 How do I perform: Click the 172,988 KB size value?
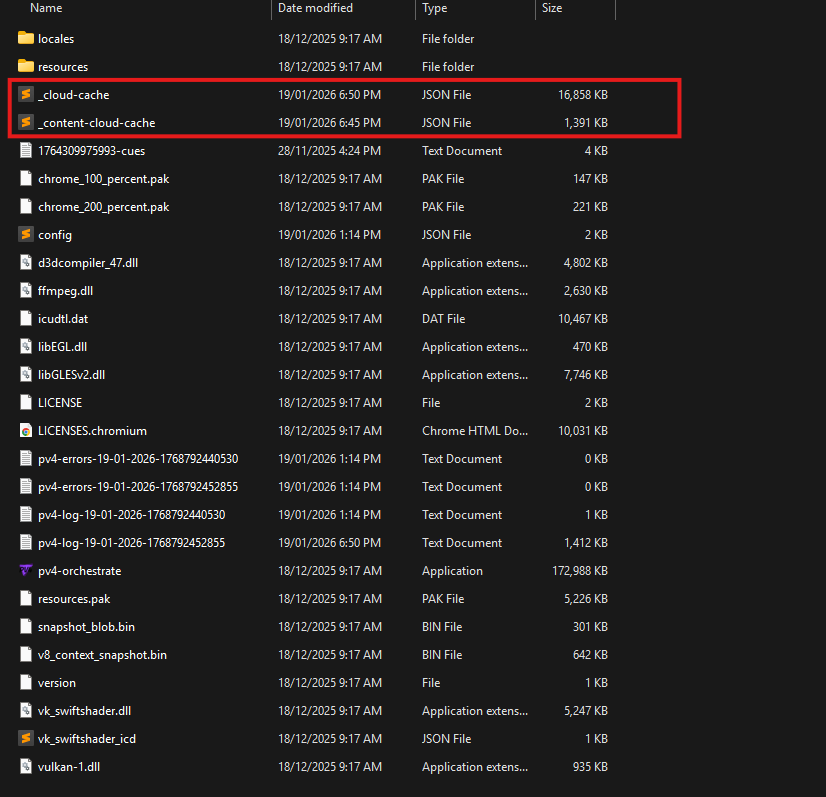[579, 571]
